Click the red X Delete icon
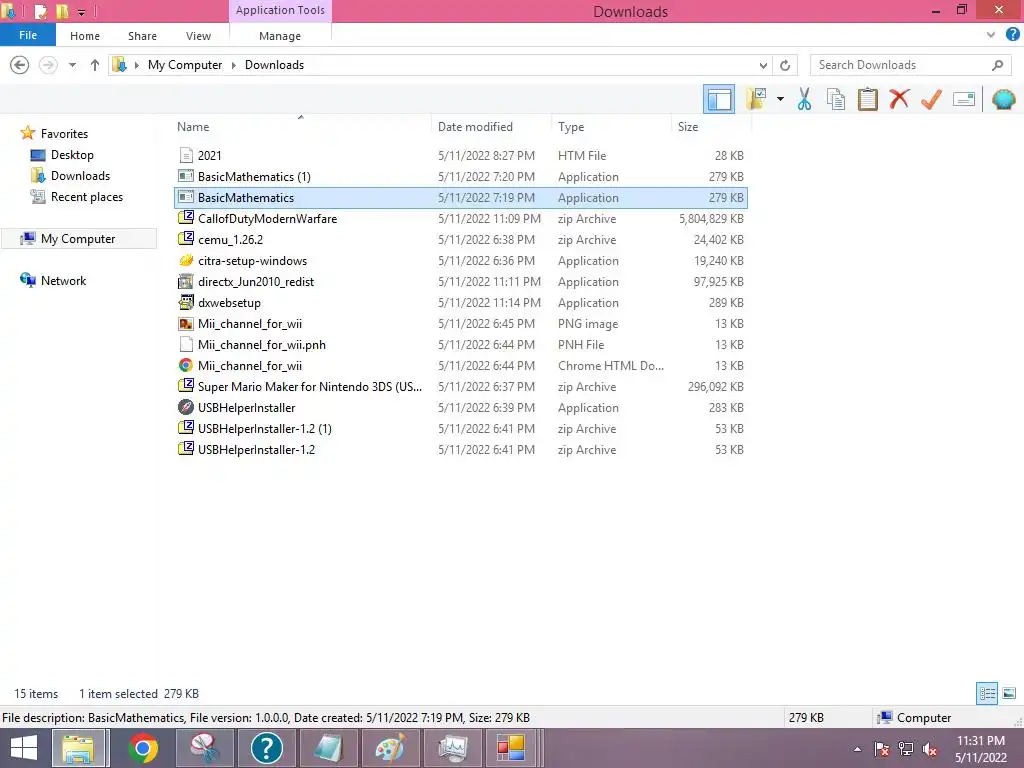The image size is (1024, 768). [x=899, y=99]
